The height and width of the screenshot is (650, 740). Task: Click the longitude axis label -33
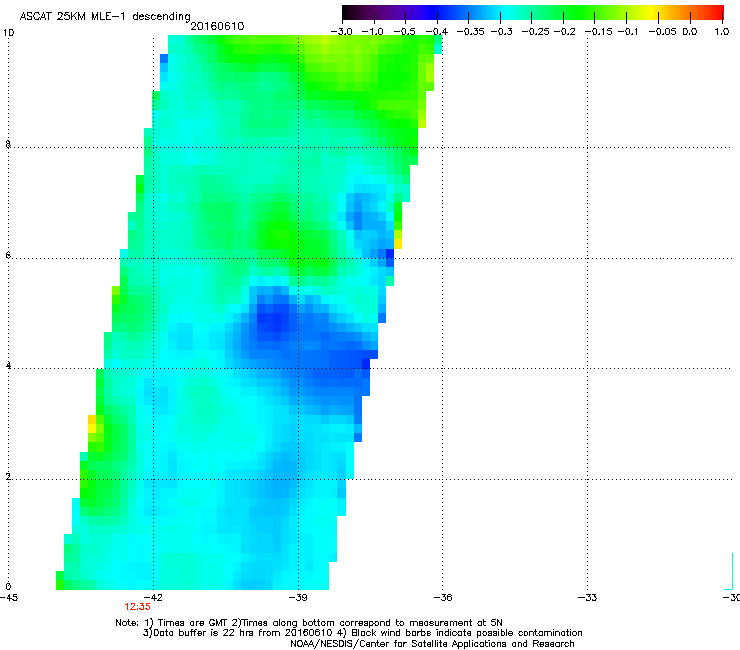point(587,597)
